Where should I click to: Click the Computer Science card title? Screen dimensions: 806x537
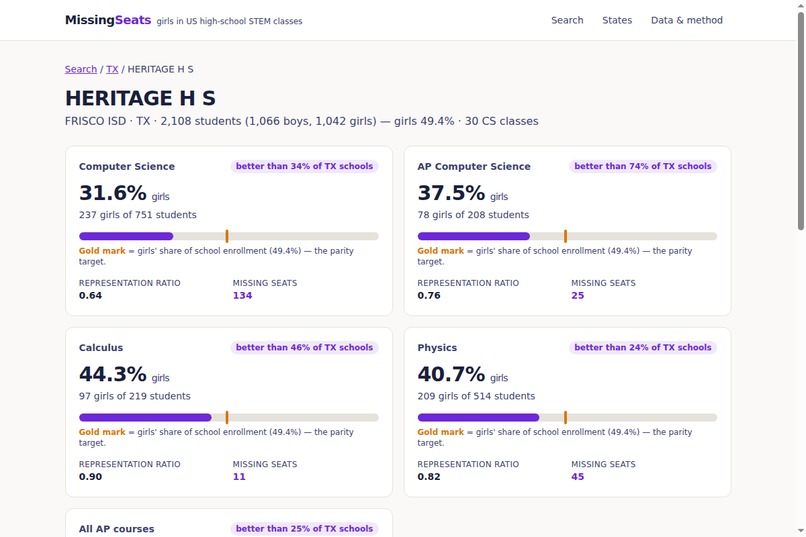126,166
